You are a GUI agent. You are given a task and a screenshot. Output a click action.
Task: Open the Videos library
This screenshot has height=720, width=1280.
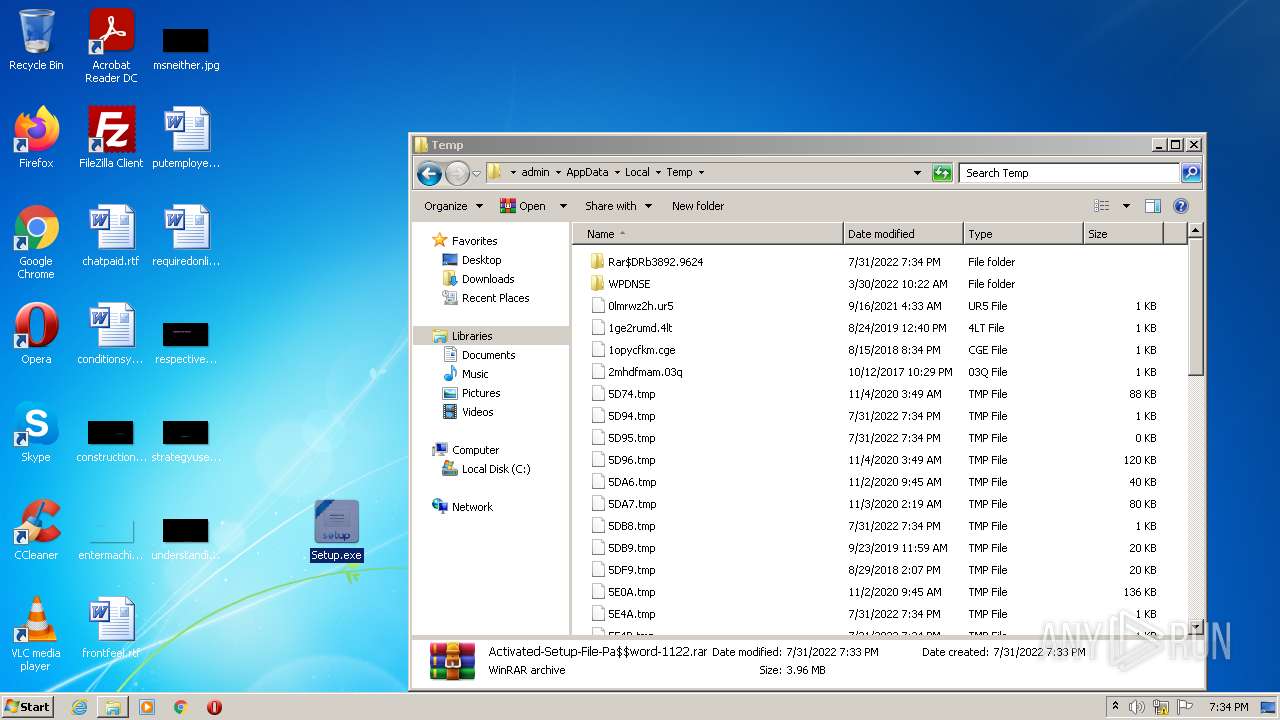click(477, 412)
